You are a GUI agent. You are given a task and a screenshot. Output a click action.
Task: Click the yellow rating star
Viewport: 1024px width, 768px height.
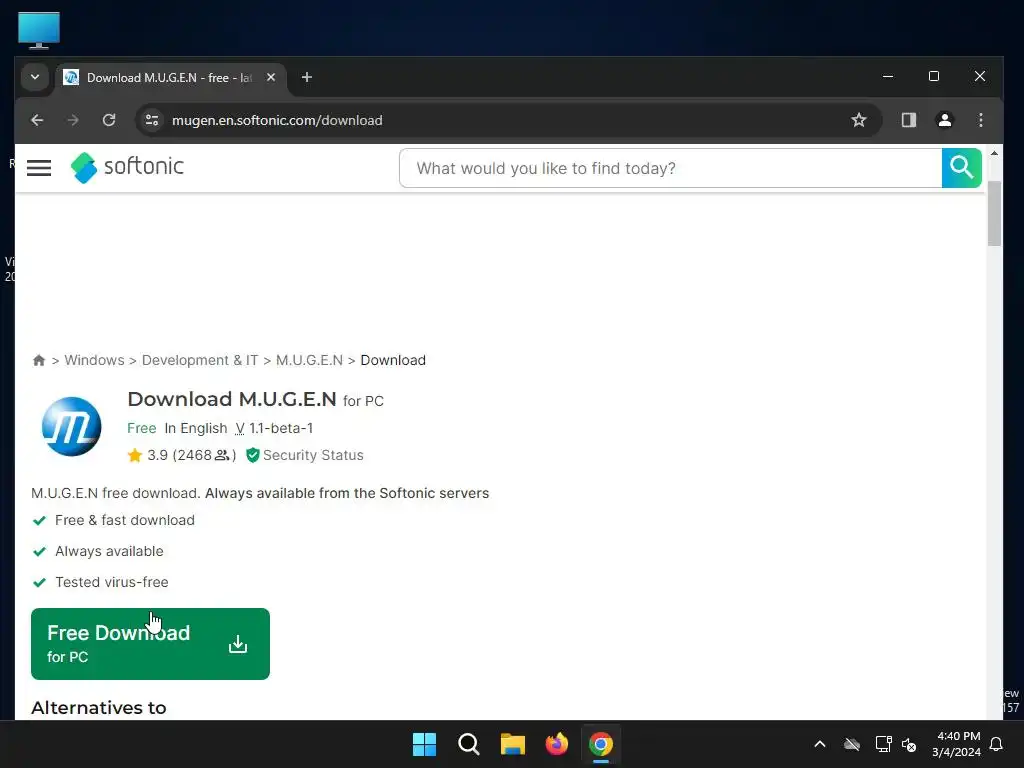click(x=135, y=455)
